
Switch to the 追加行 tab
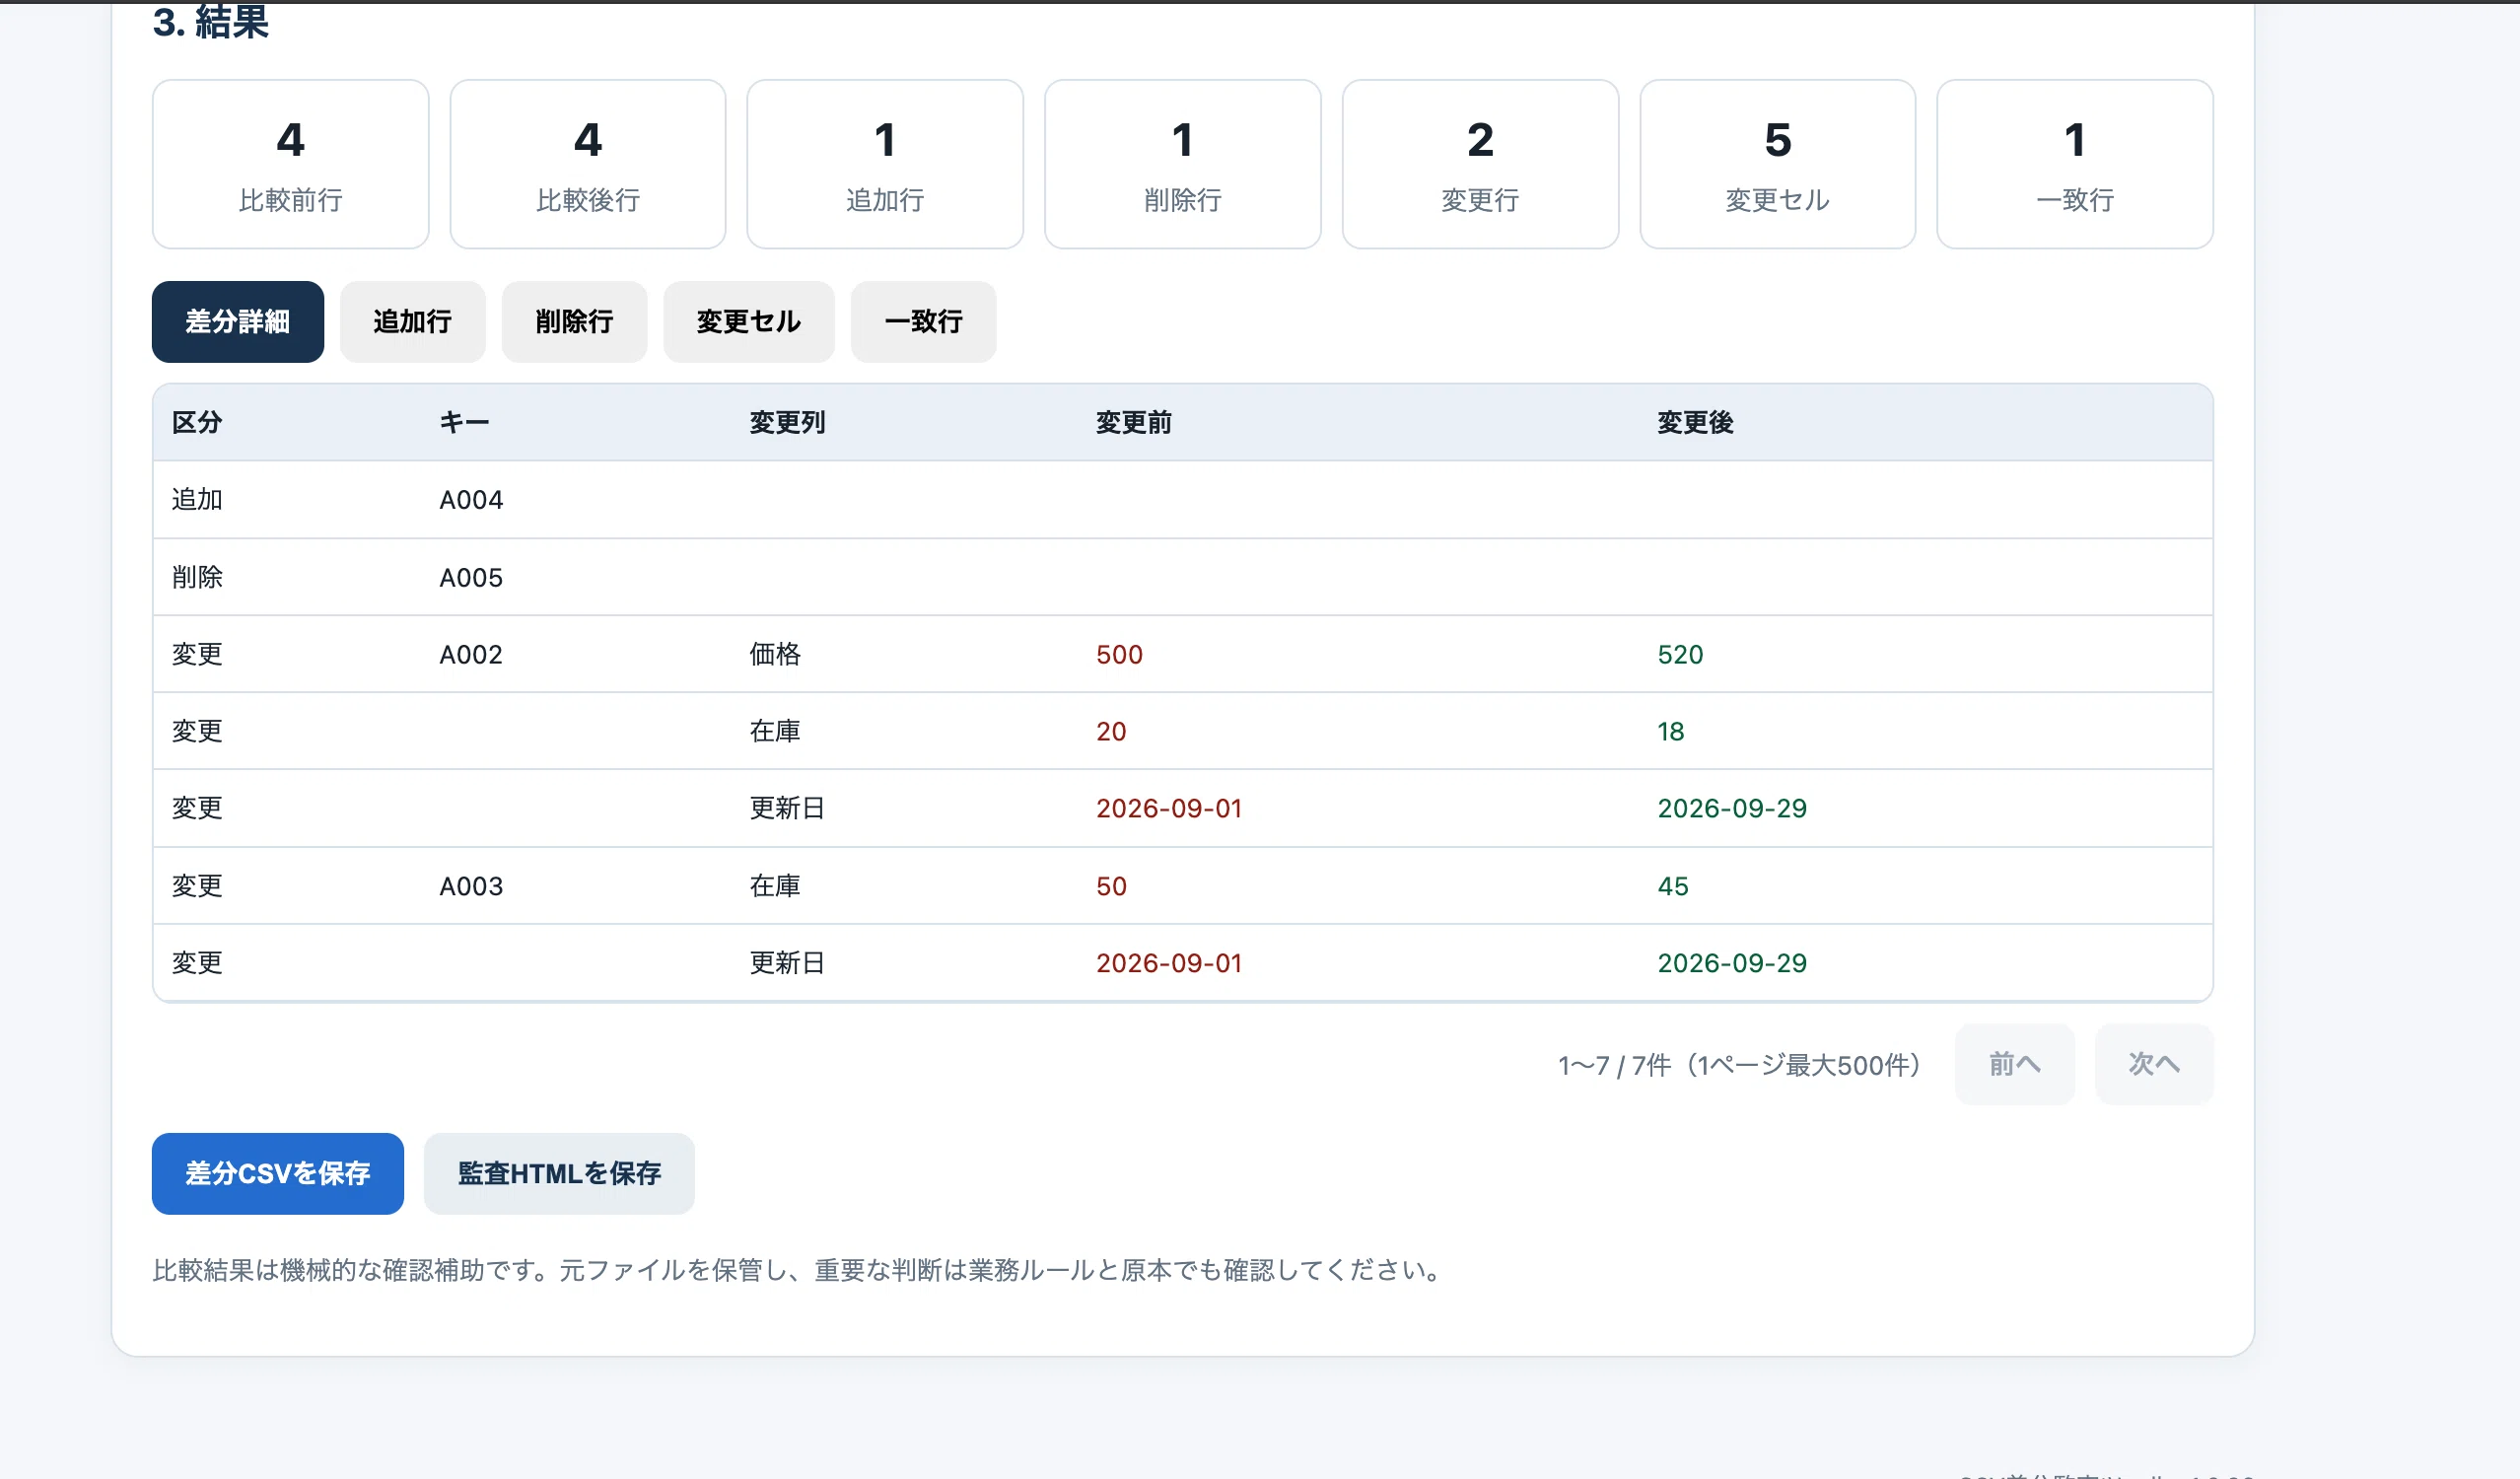[x=412, y=321]
